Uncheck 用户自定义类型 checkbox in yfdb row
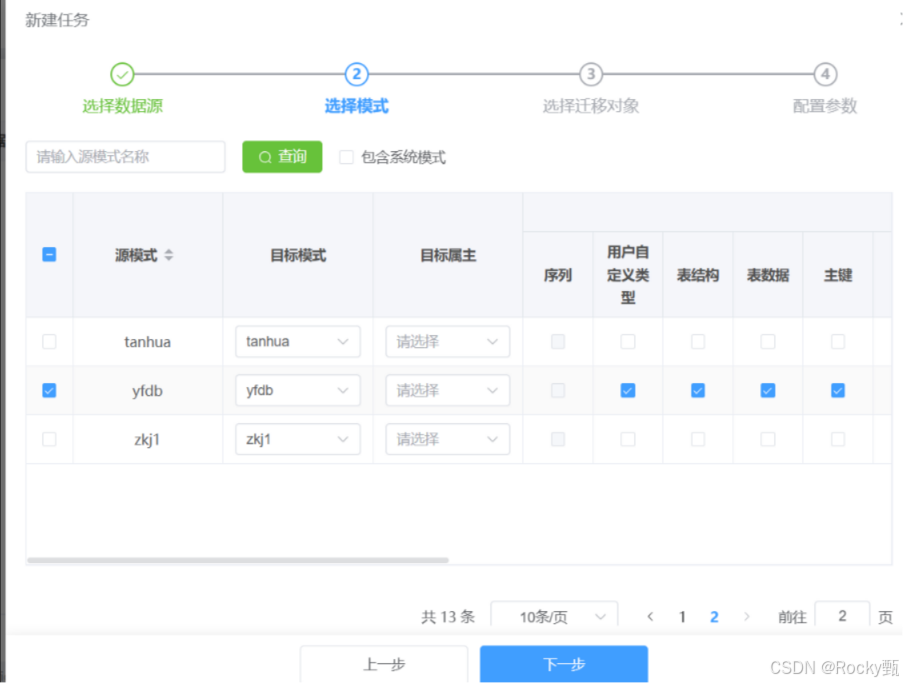 click(628, 390)
